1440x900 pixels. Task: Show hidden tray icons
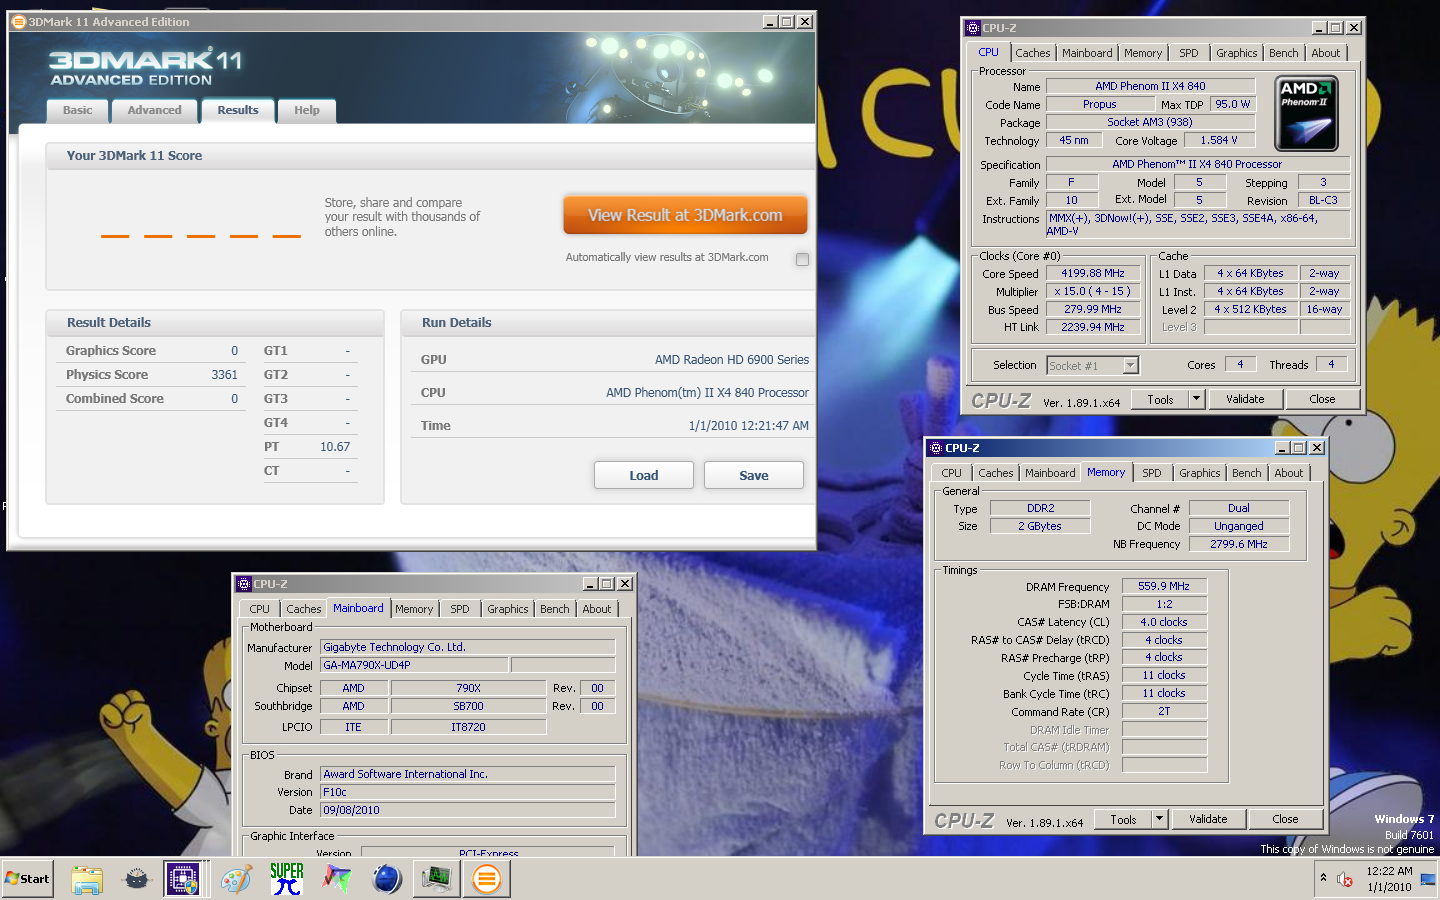click(1323, 878)
